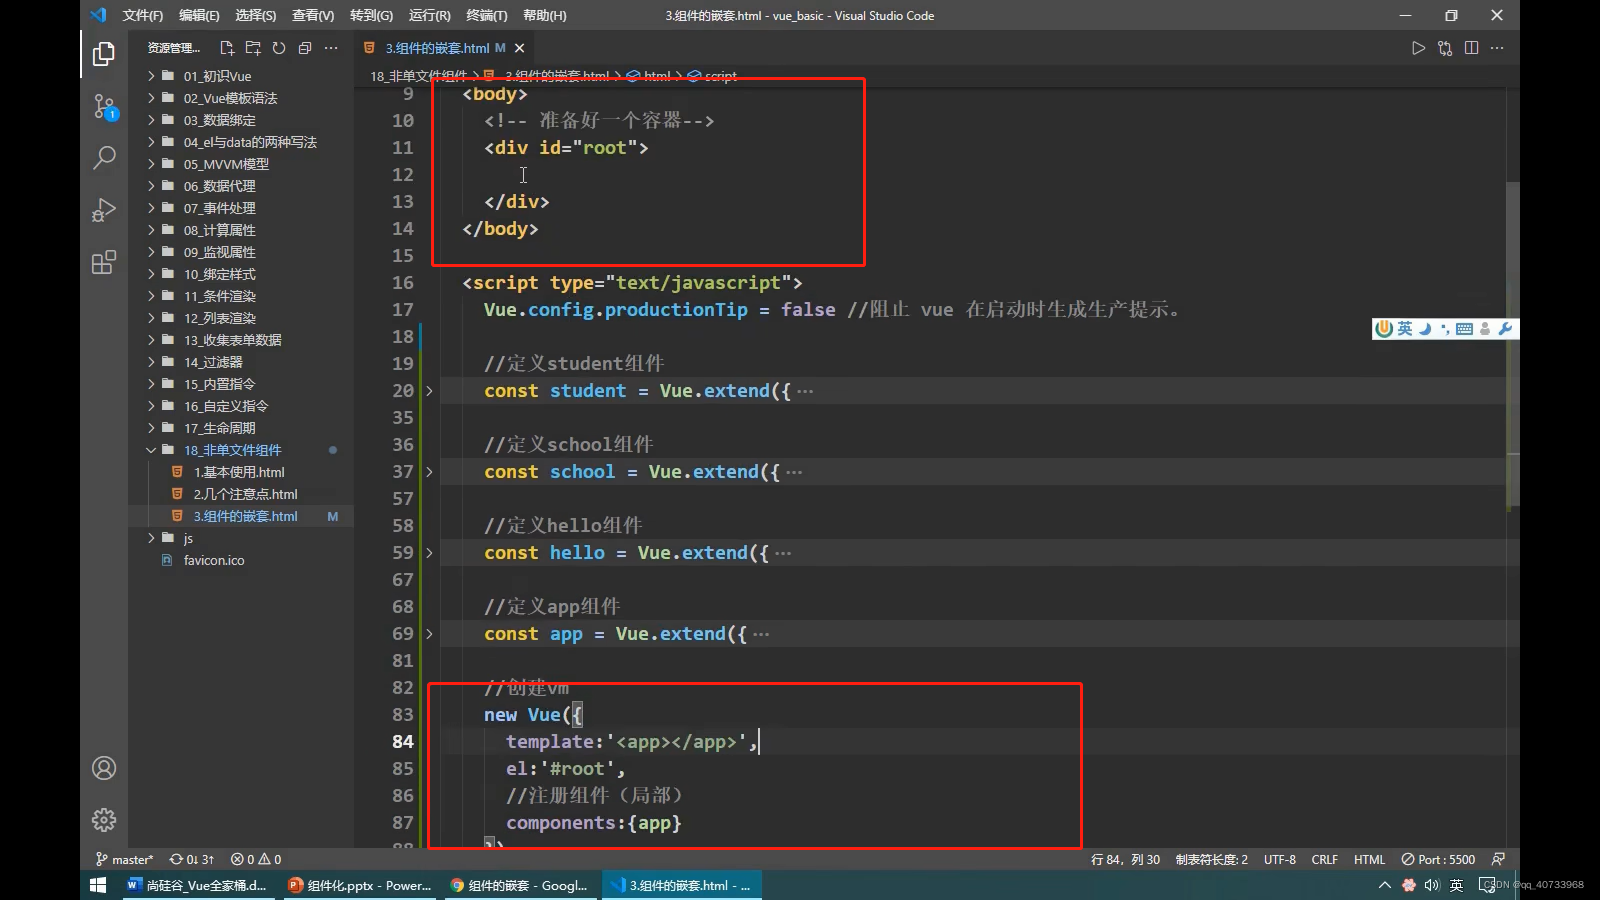Click script breadcrumb item
The height and width of the screenshot is (900, 1600).
(720, 76)
